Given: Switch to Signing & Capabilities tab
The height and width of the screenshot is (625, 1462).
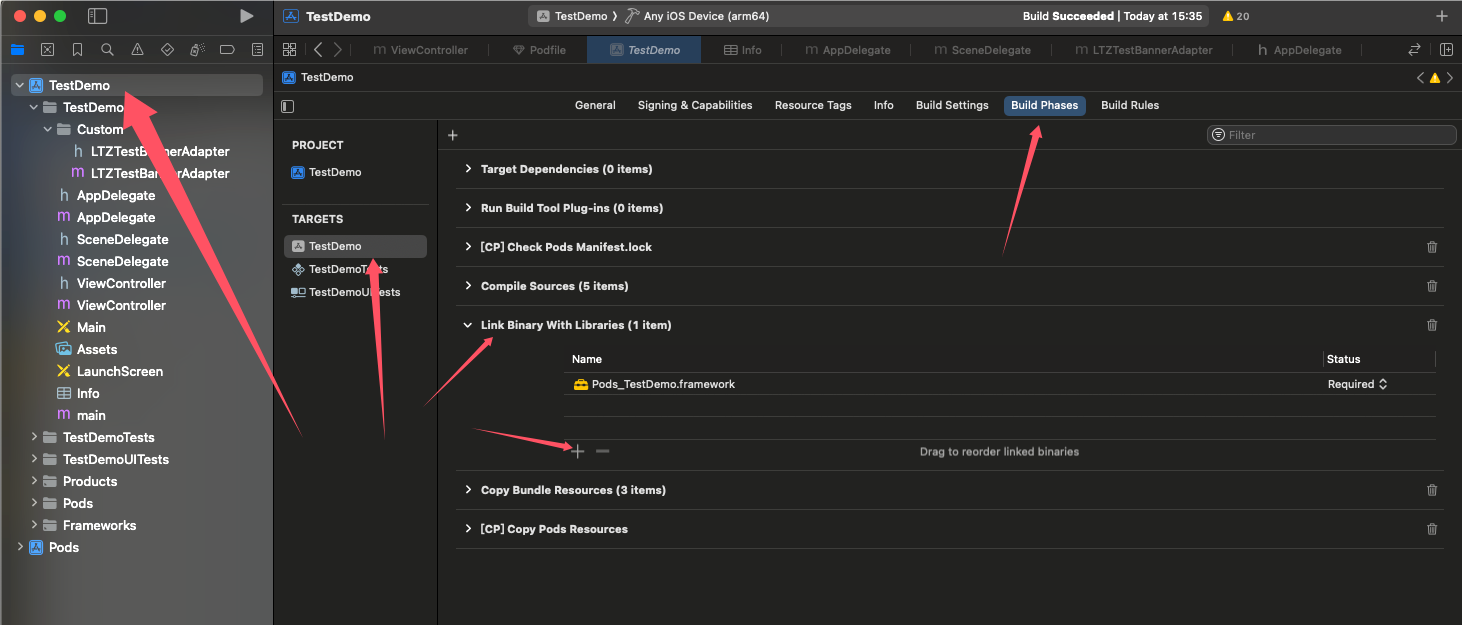Looking at the screenshot, I should [695, 105].
